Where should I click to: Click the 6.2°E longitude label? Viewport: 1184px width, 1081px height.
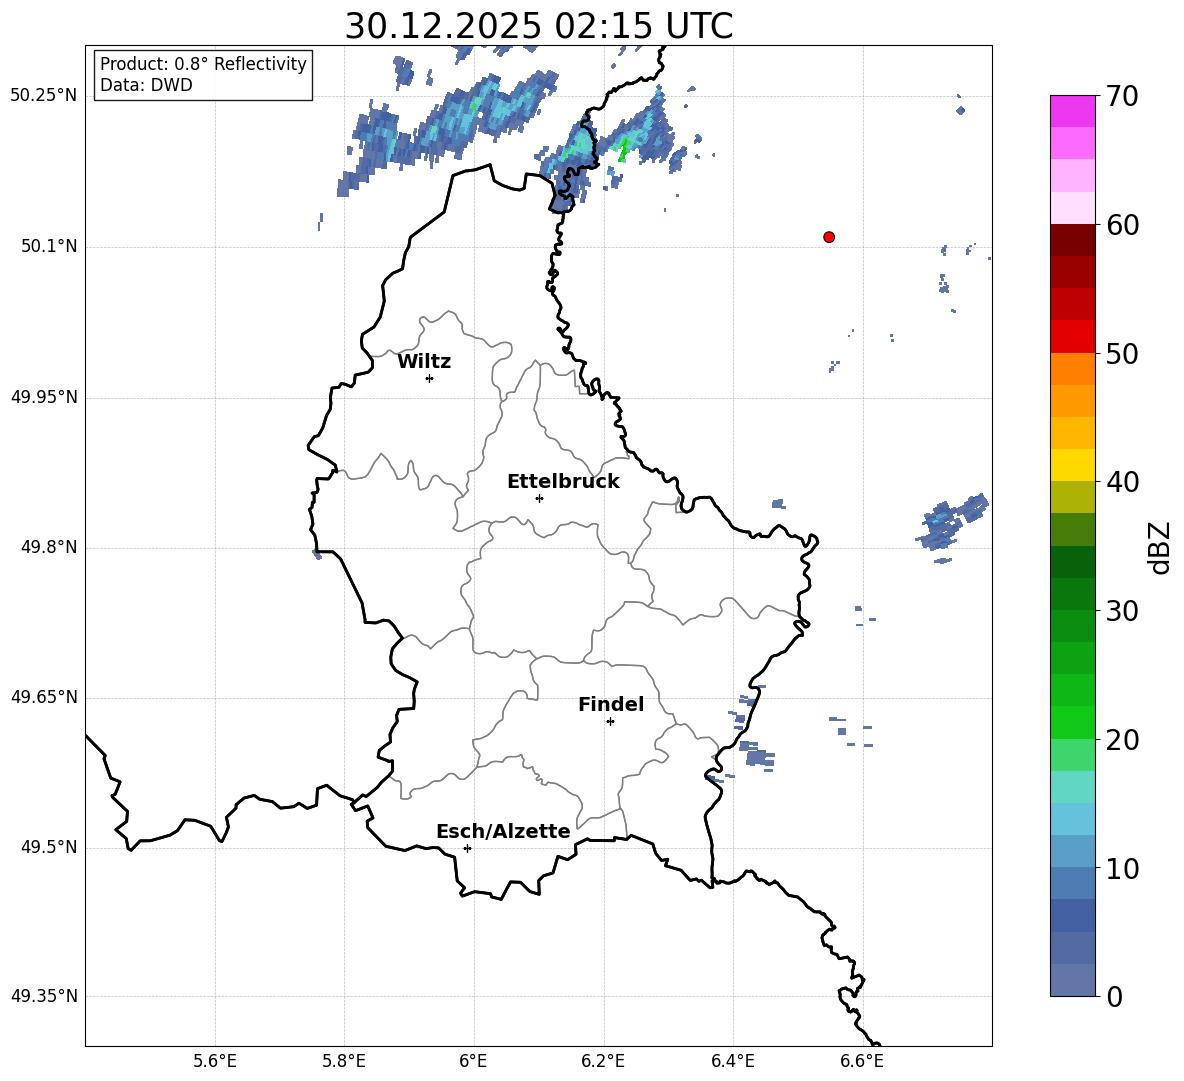(x=603, y=1061)
